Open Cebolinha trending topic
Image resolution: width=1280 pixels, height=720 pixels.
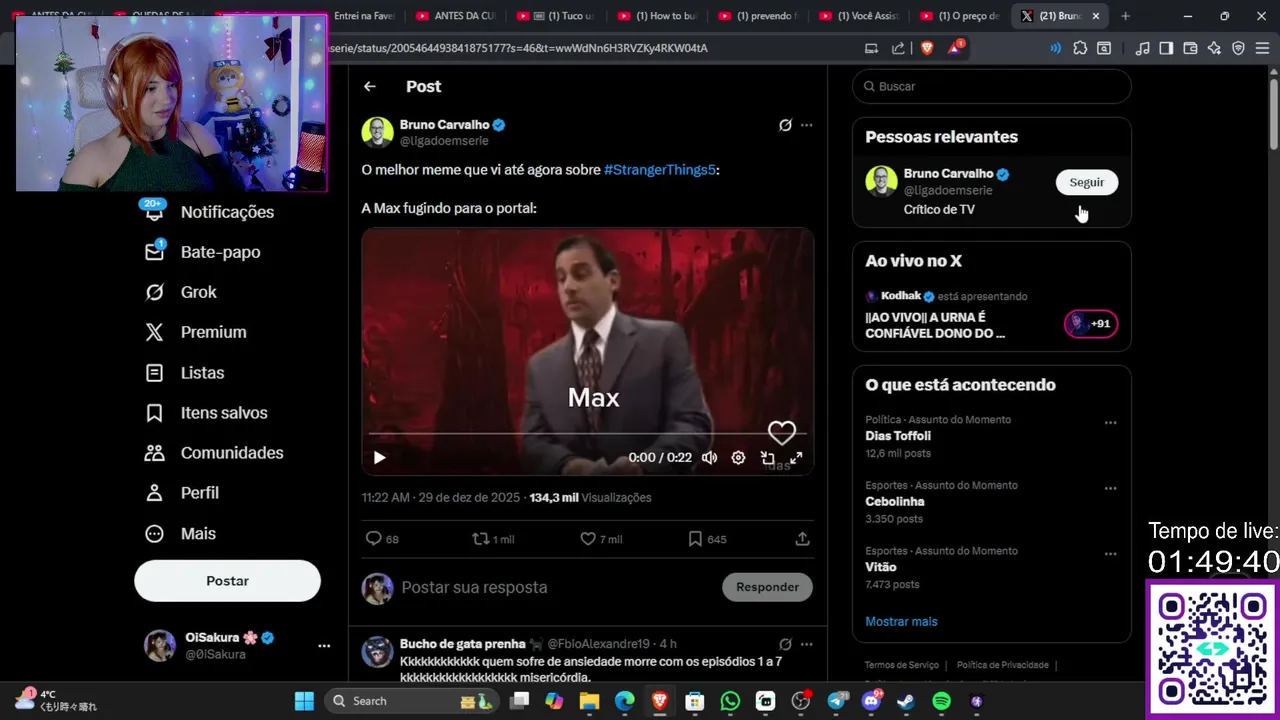895,502
